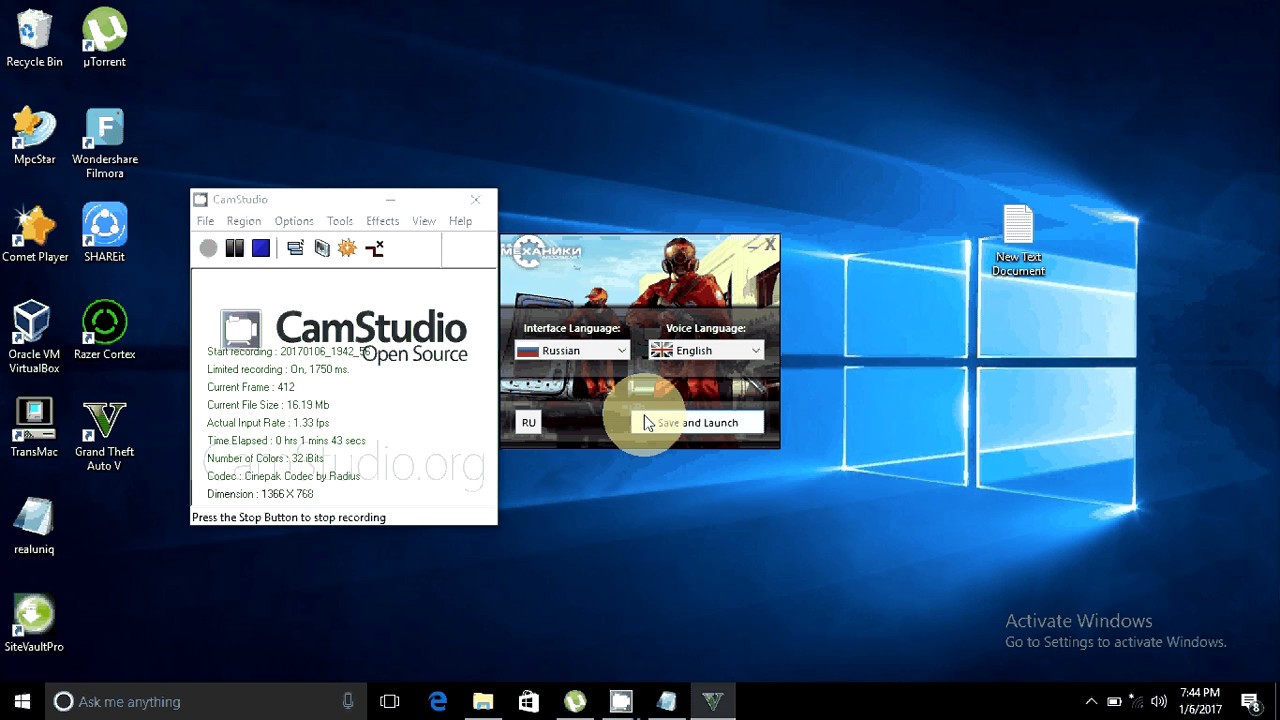1280x720 pixels.
Task: Click the CamStudio gear options icon
Action: [347, 248]
